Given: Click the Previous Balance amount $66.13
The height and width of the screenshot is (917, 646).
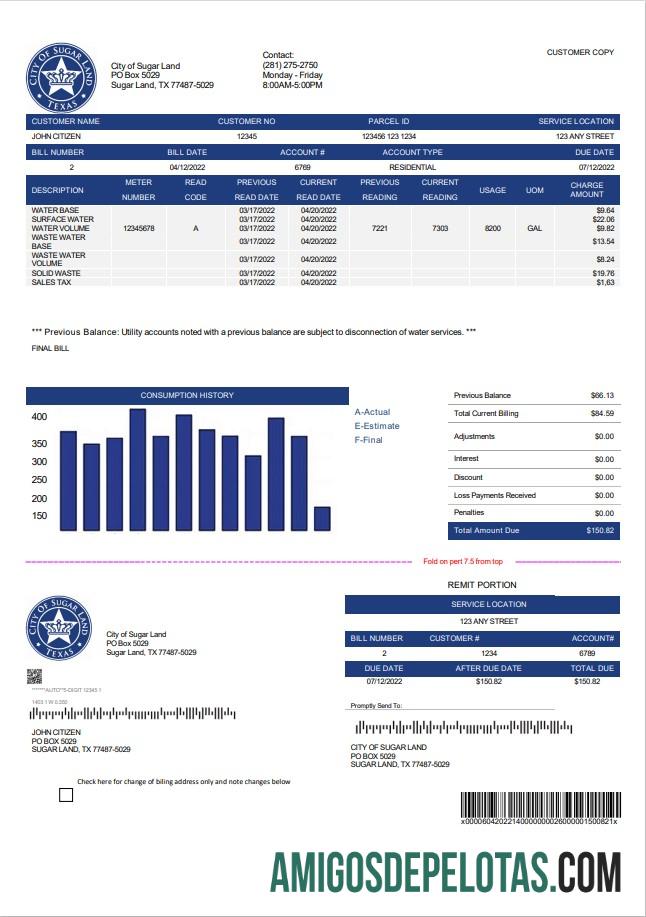Looking at the screenshot, I should point(602,395).
